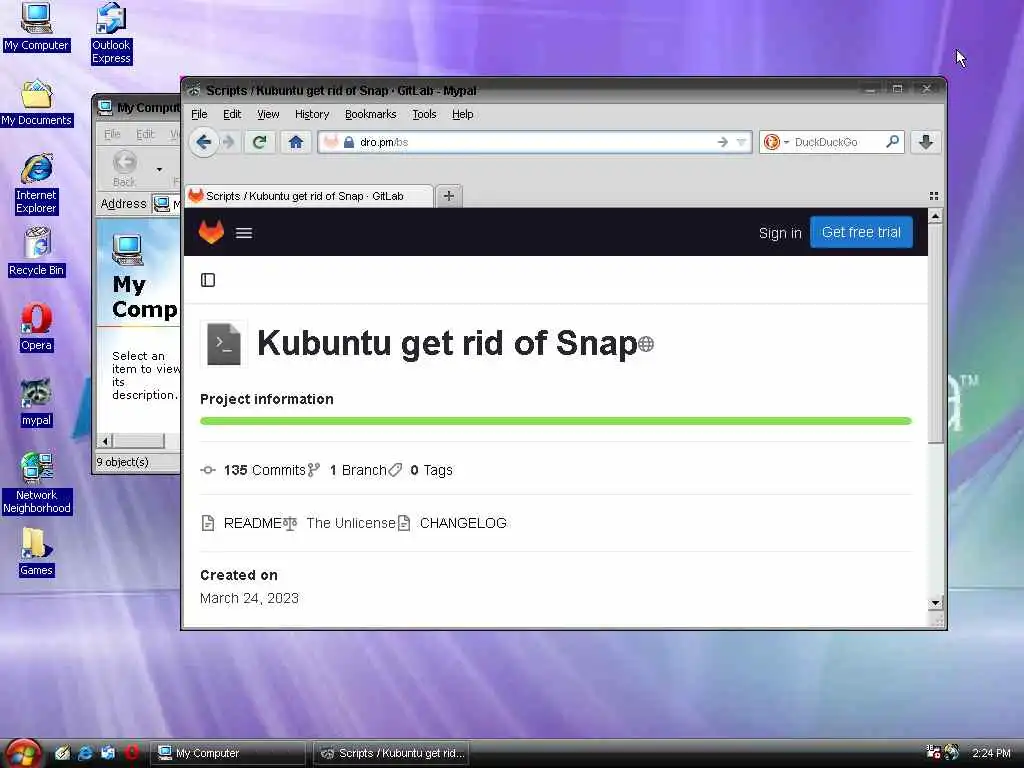Open a new tab with plus button
1024x768 pixels.
449,196
